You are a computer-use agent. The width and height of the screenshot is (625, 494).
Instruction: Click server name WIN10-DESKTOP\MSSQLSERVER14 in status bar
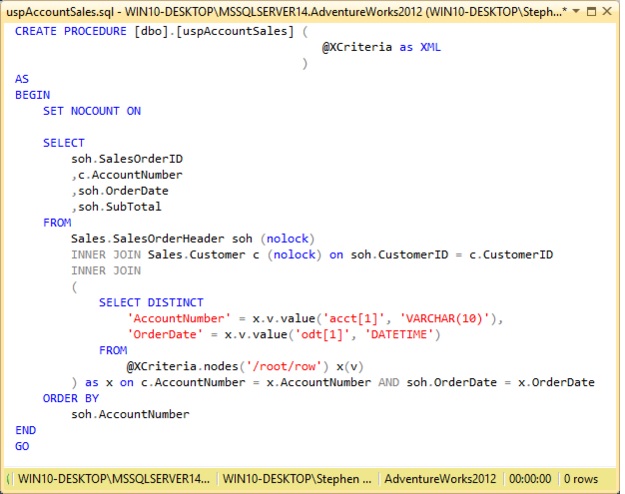(114, 478)
